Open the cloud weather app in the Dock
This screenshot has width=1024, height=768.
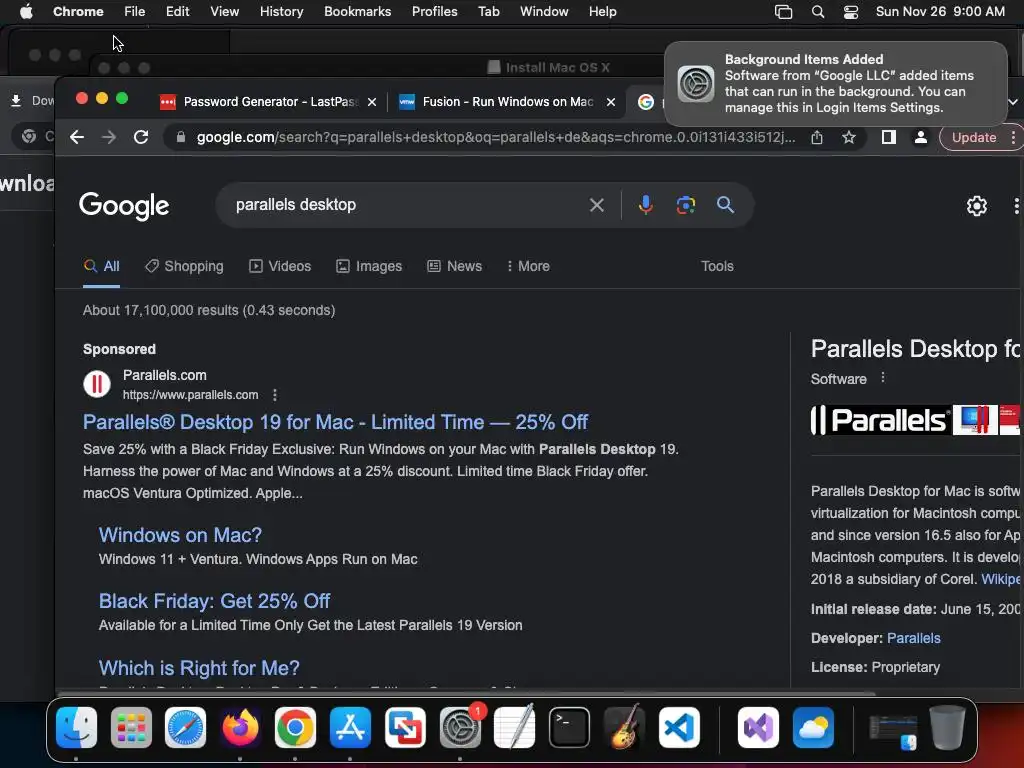(813, 728)
